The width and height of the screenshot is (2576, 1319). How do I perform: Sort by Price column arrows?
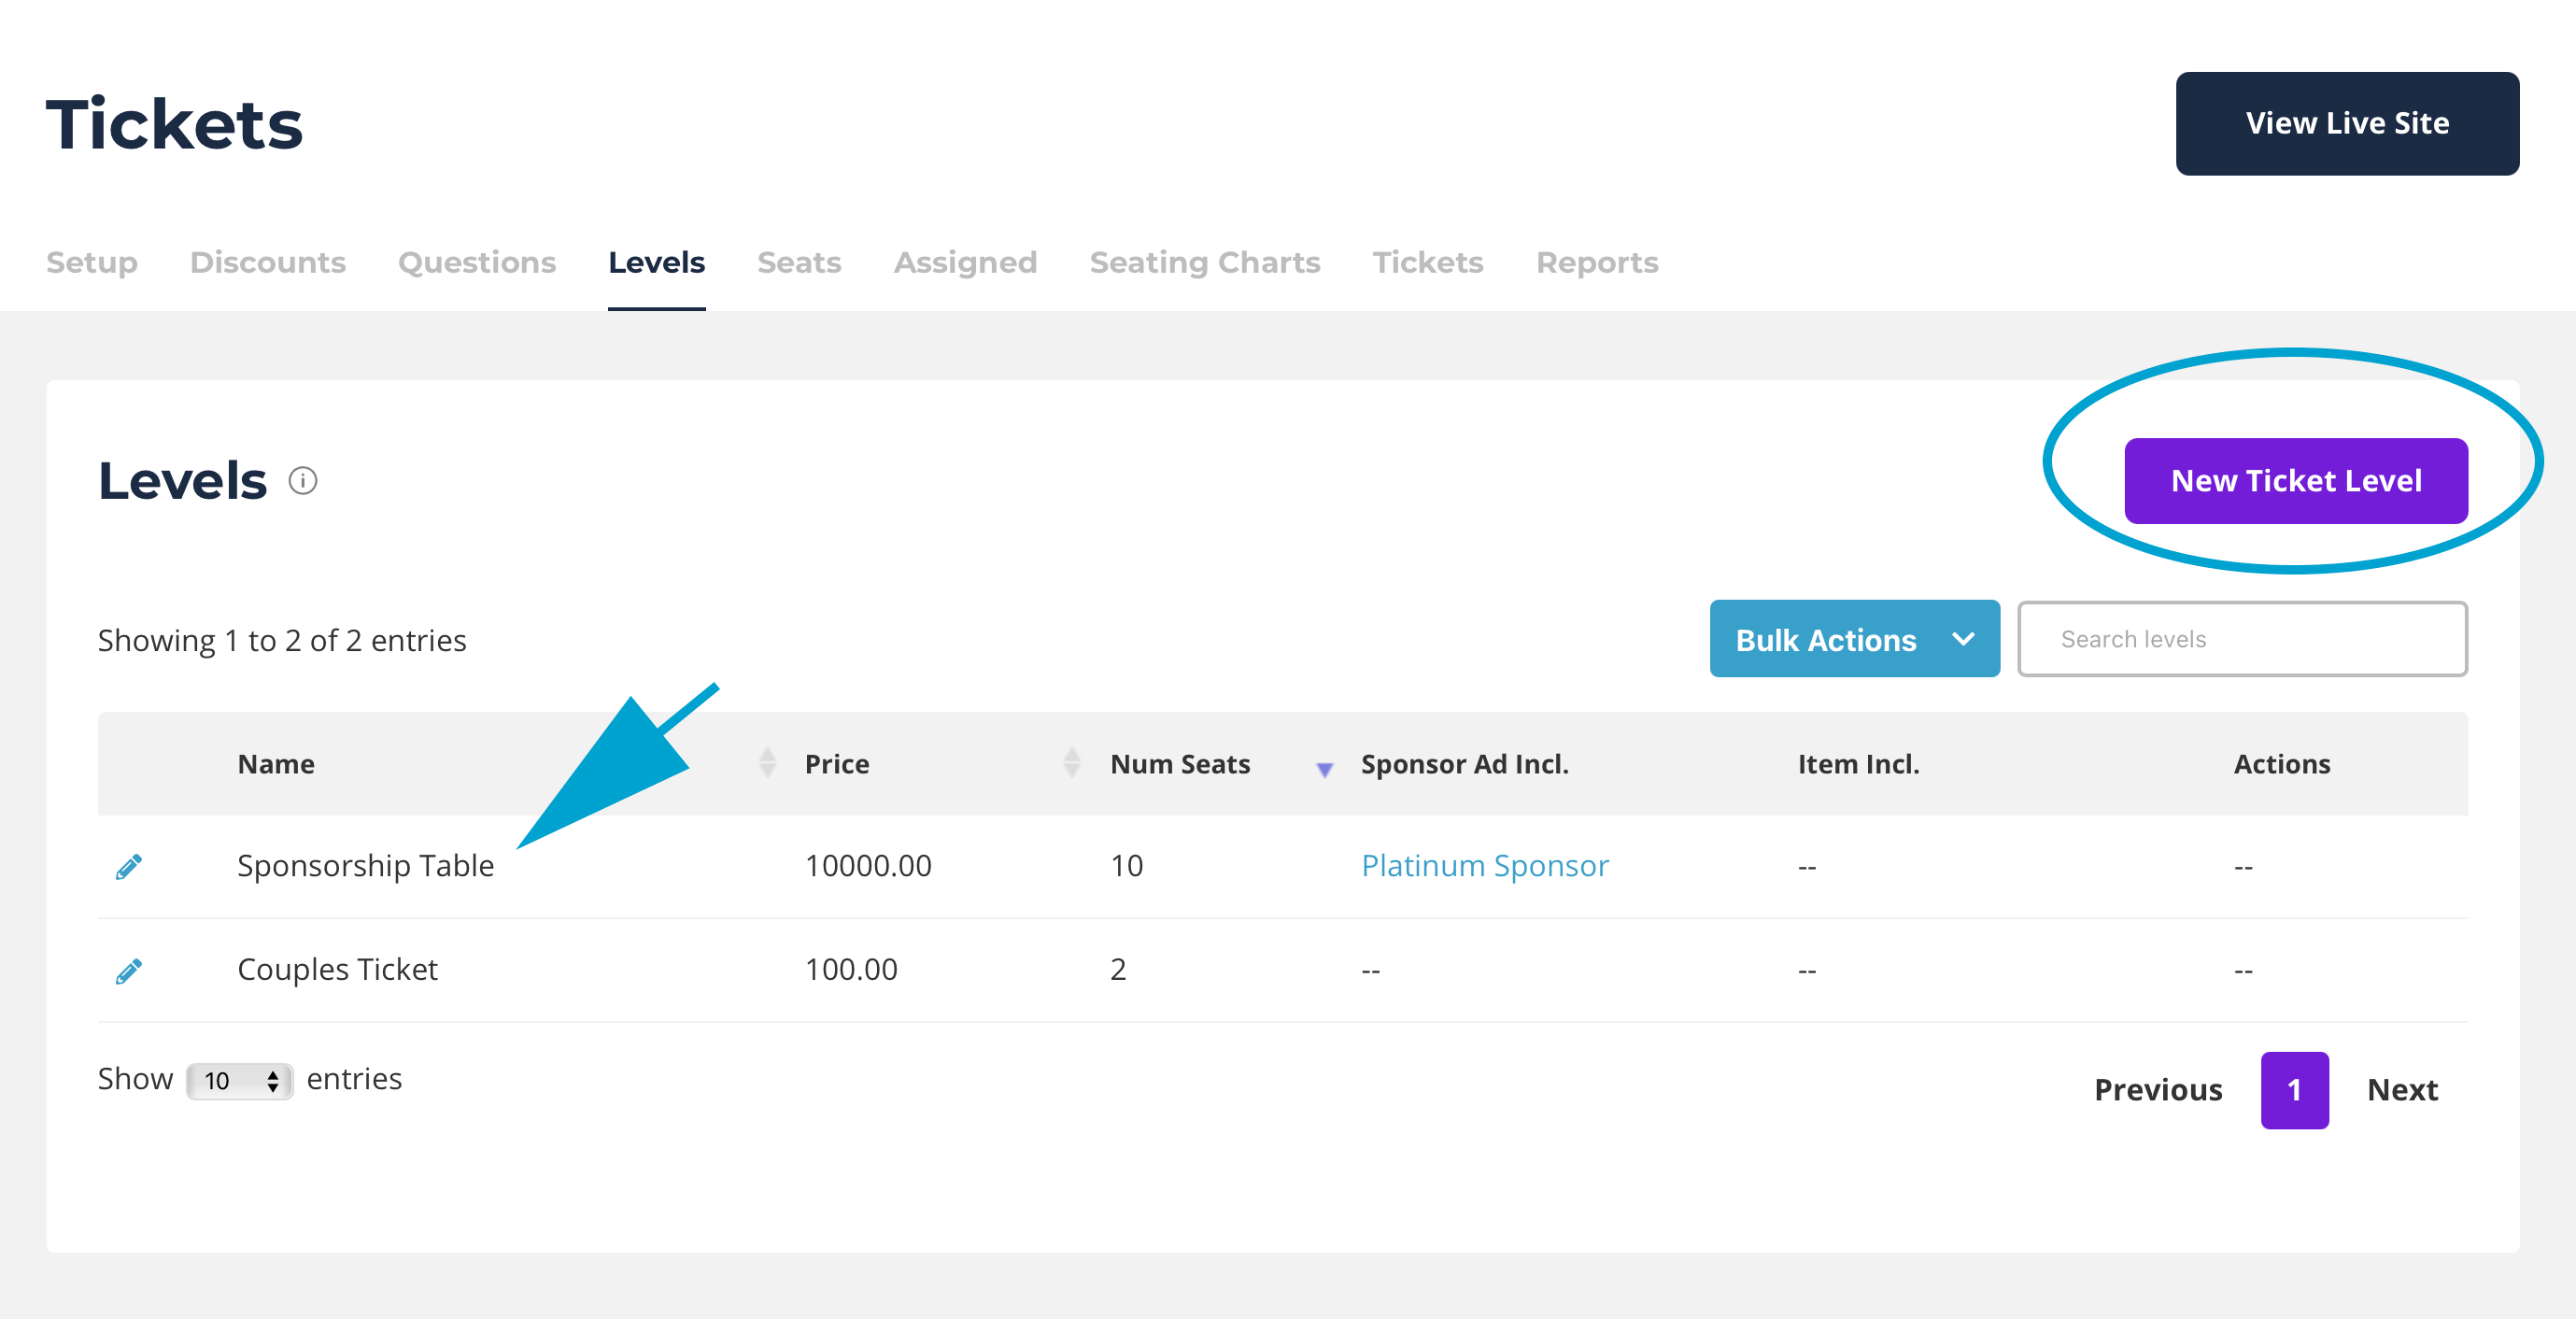[x=1071, y=763]
